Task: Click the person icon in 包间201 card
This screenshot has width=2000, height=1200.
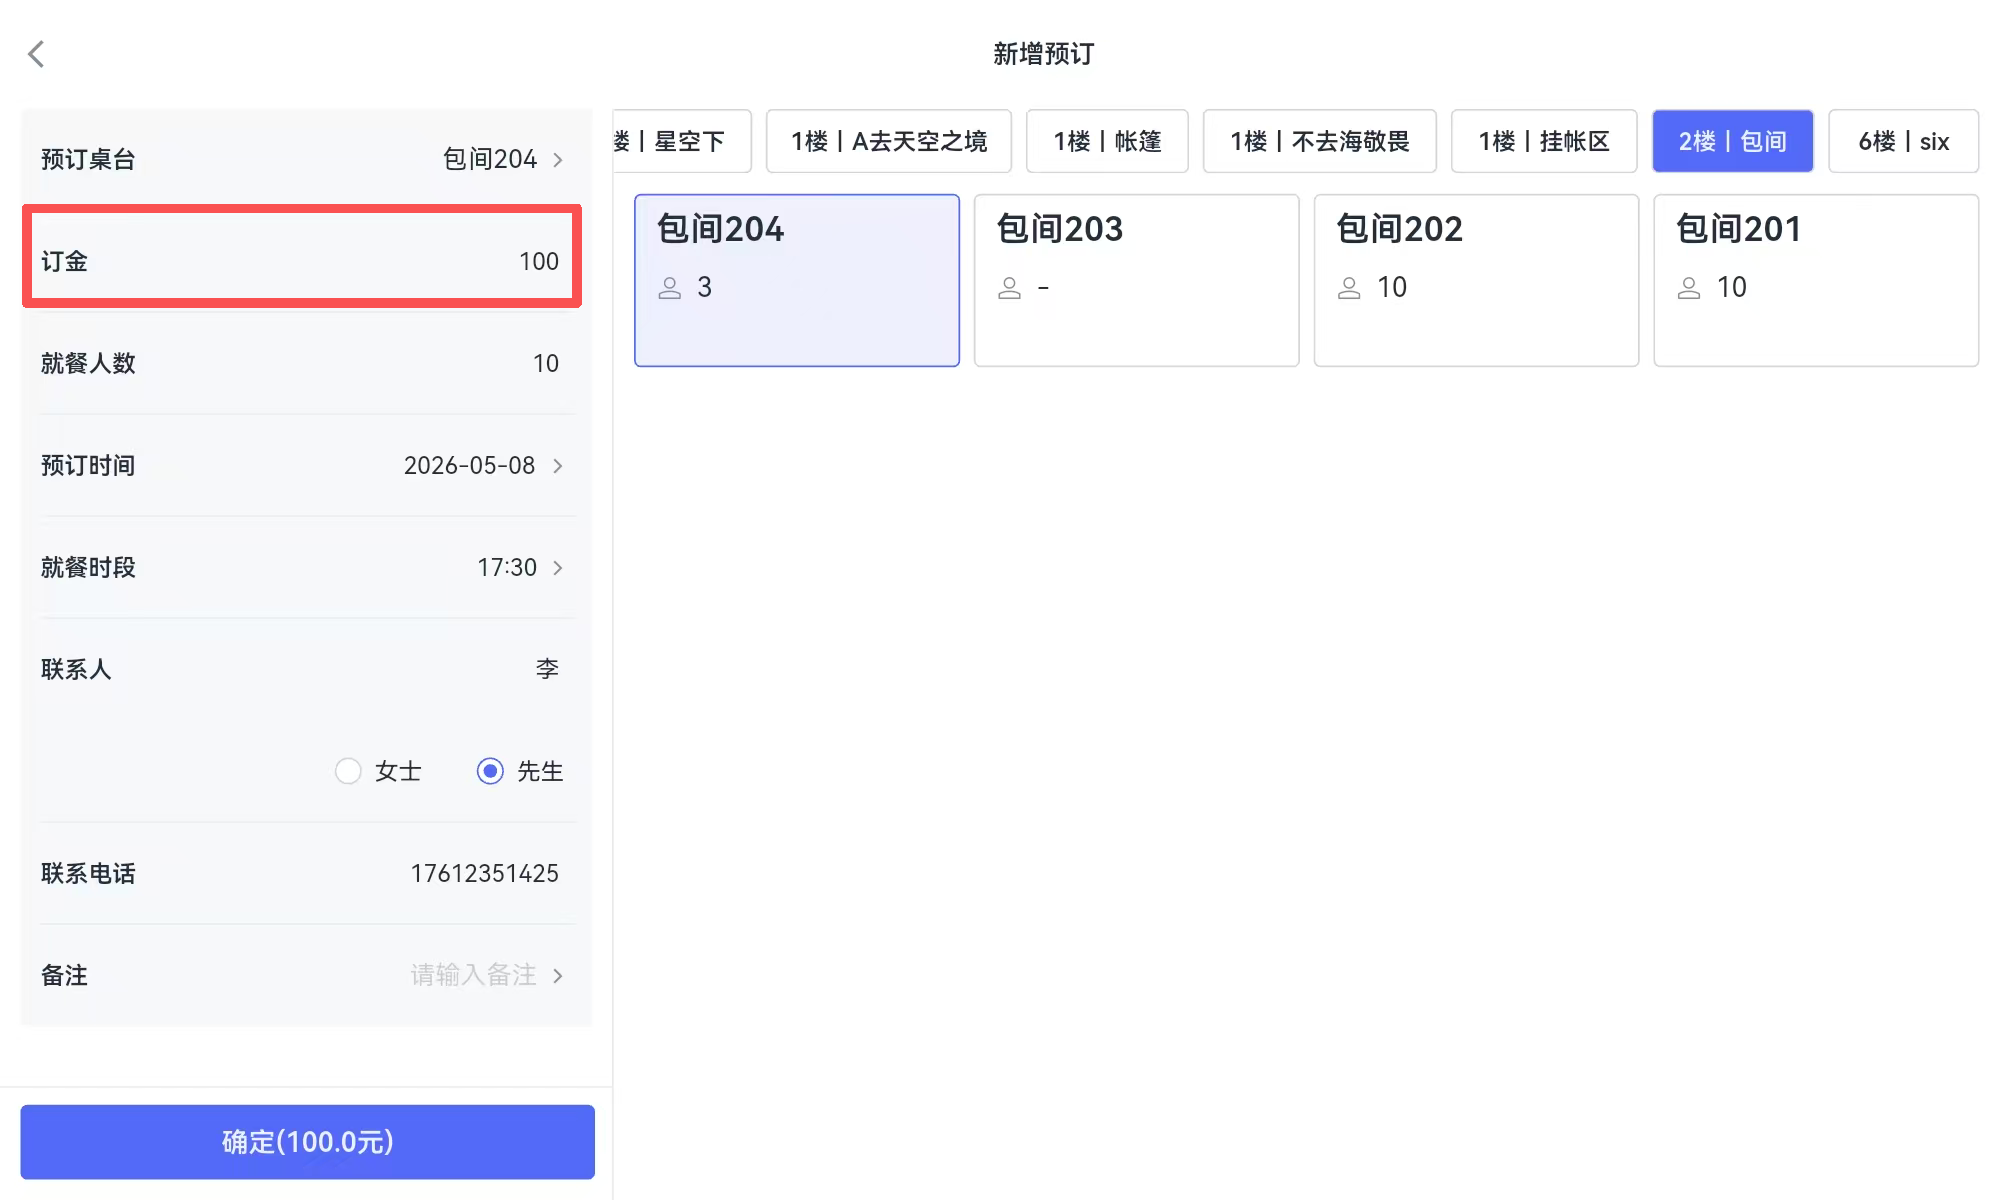Action: pos(1689,288)
